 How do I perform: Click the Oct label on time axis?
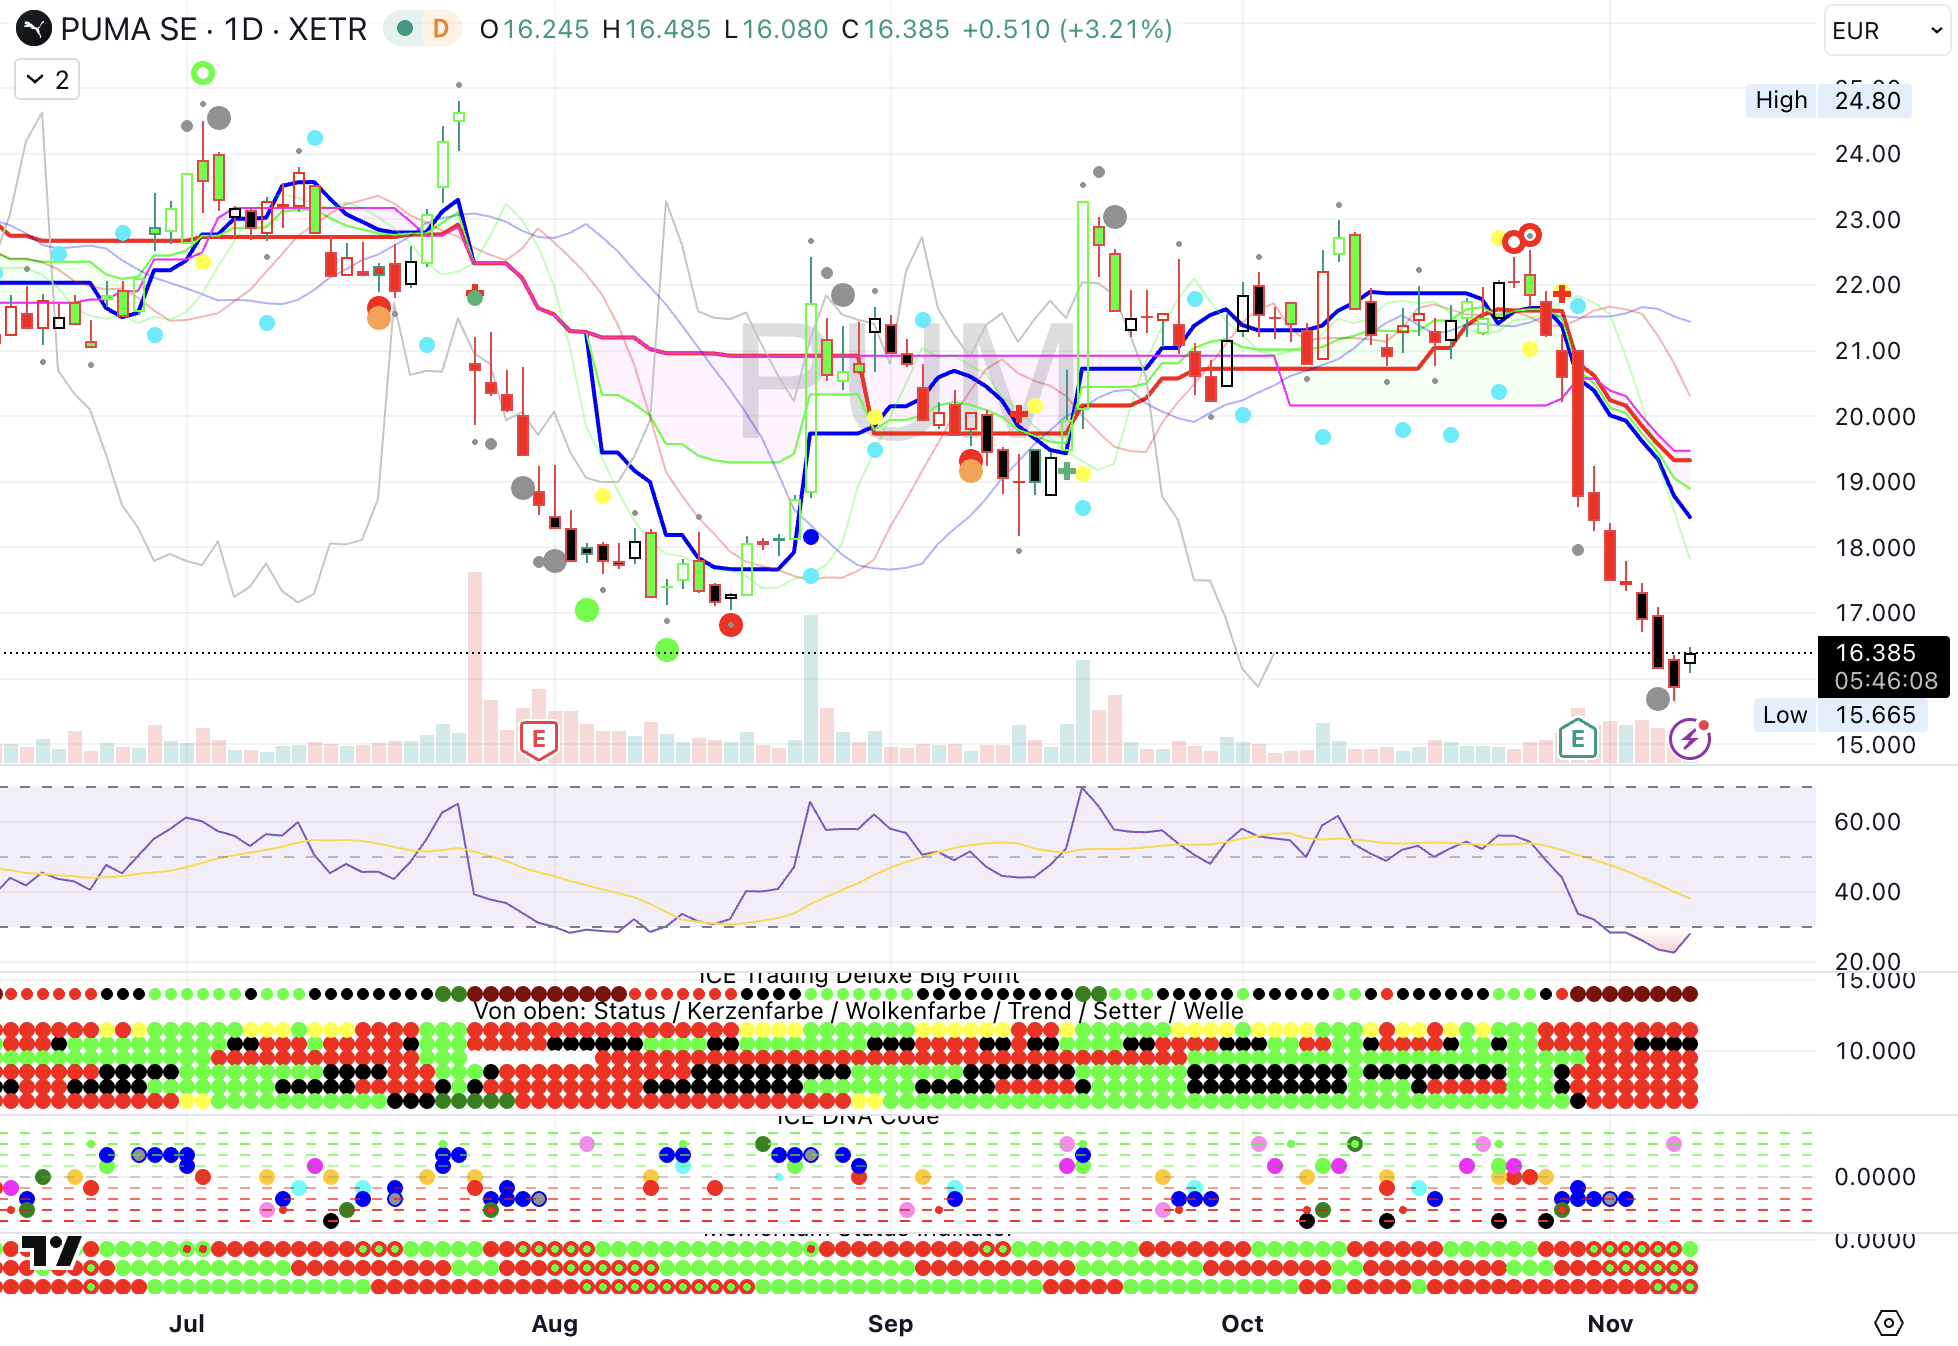pyautogui.click(x=1242, y=1323)
